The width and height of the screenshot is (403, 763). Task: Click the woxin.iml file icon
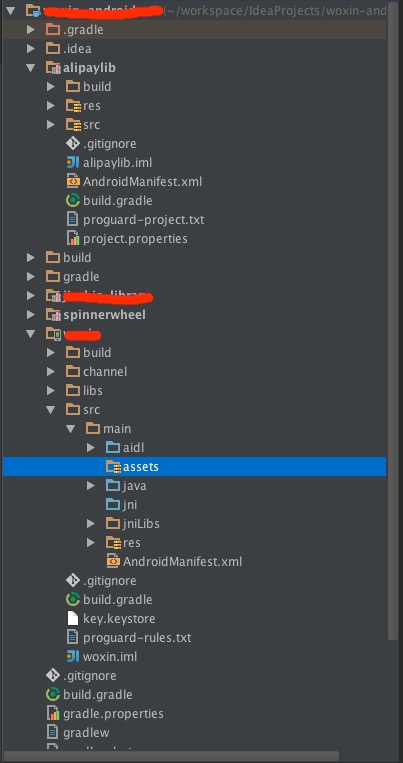[73, 656]
